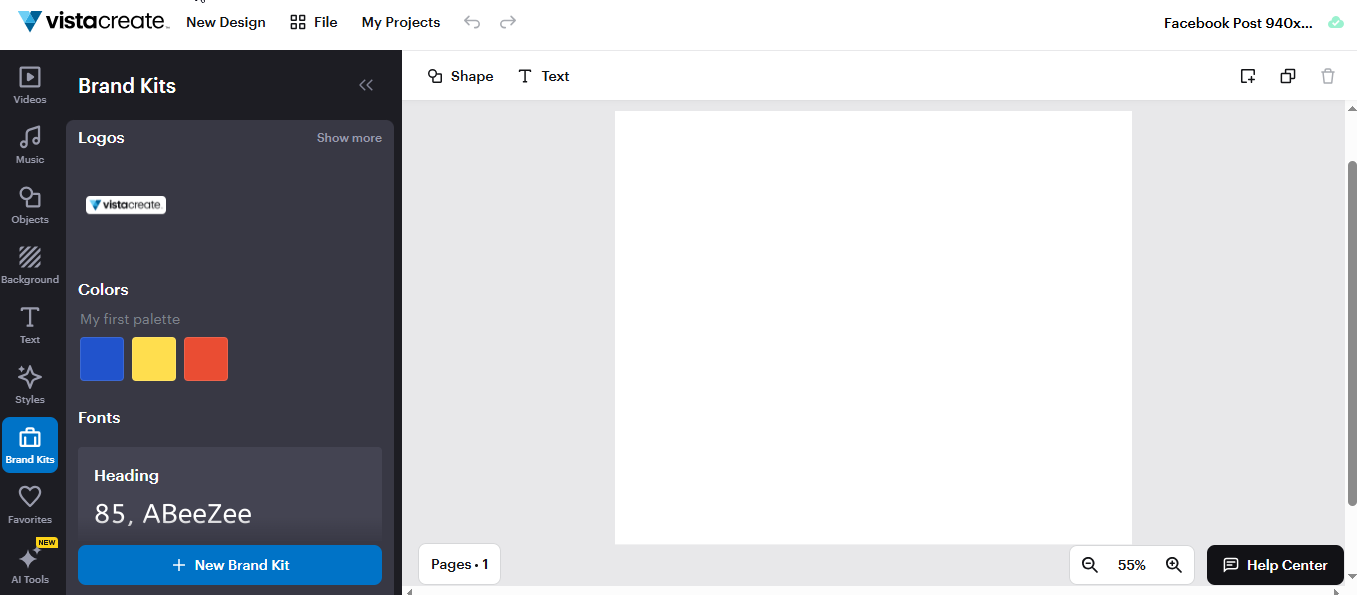Open the Favorites heart panel
Viewport: 1357px width, 595px height.
click(x=30, y=505)
